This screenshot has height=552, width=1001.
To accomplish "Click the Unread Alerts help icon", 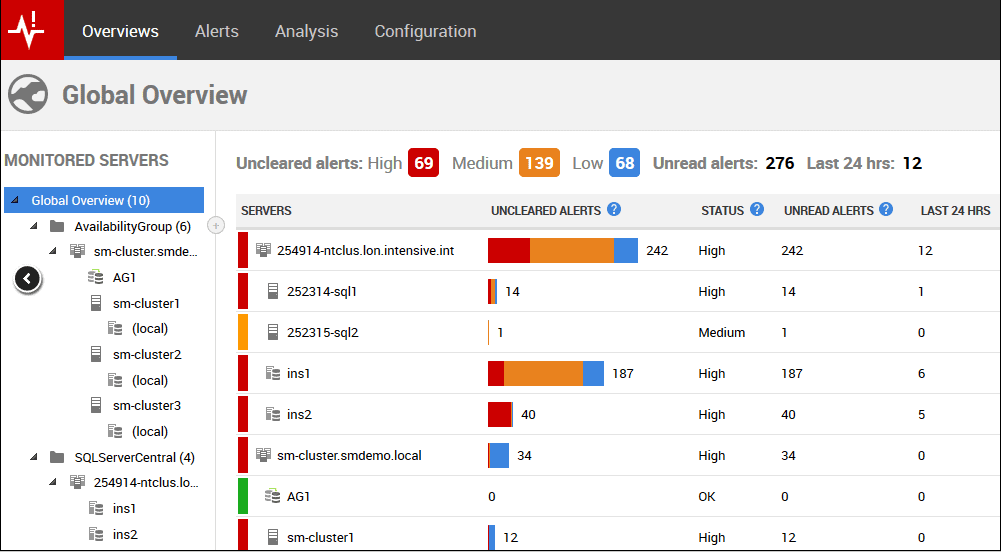I will pyautogui.click(x=887, y=210).
